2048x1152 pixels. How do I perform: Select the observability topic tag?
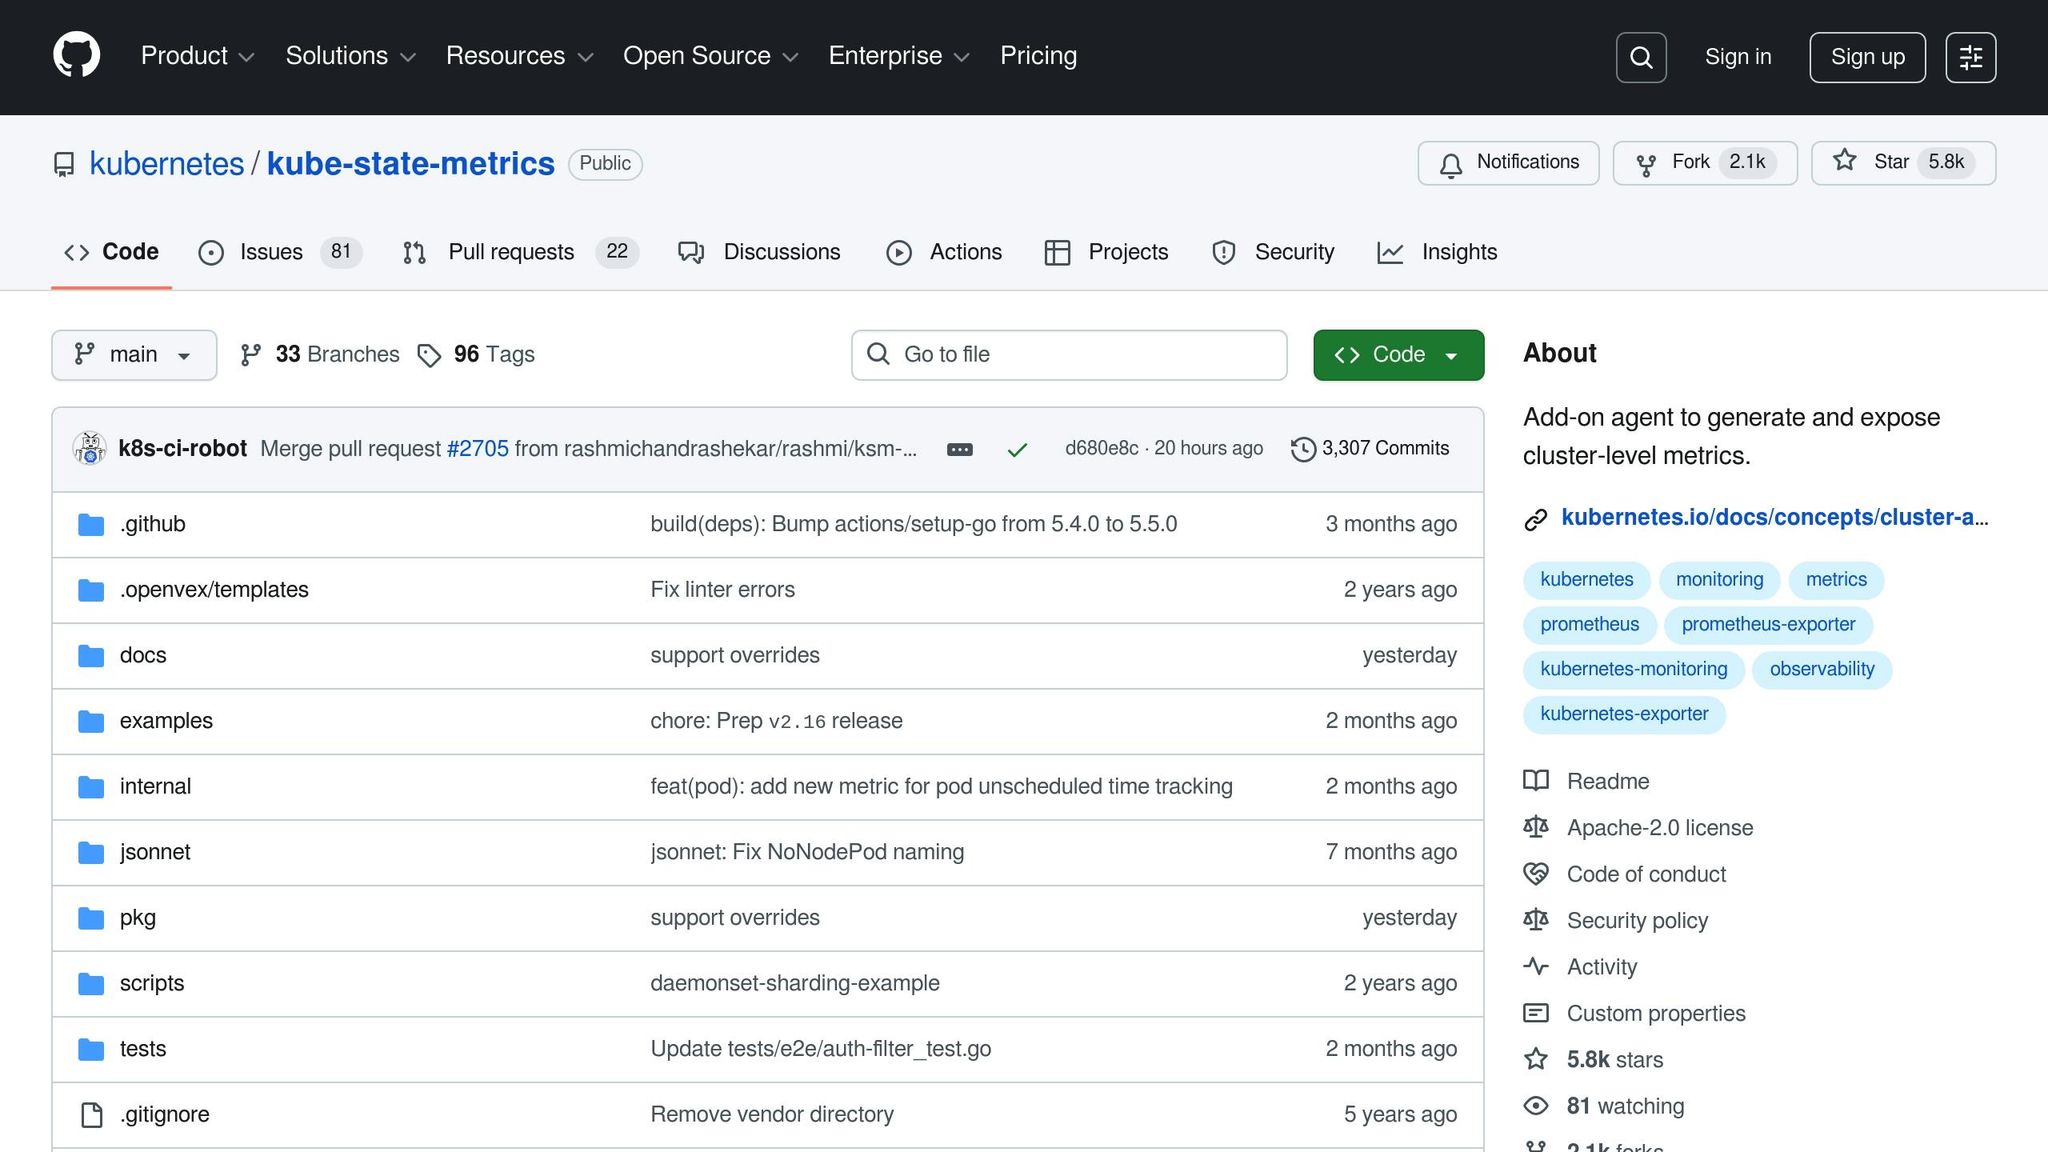1822,670
